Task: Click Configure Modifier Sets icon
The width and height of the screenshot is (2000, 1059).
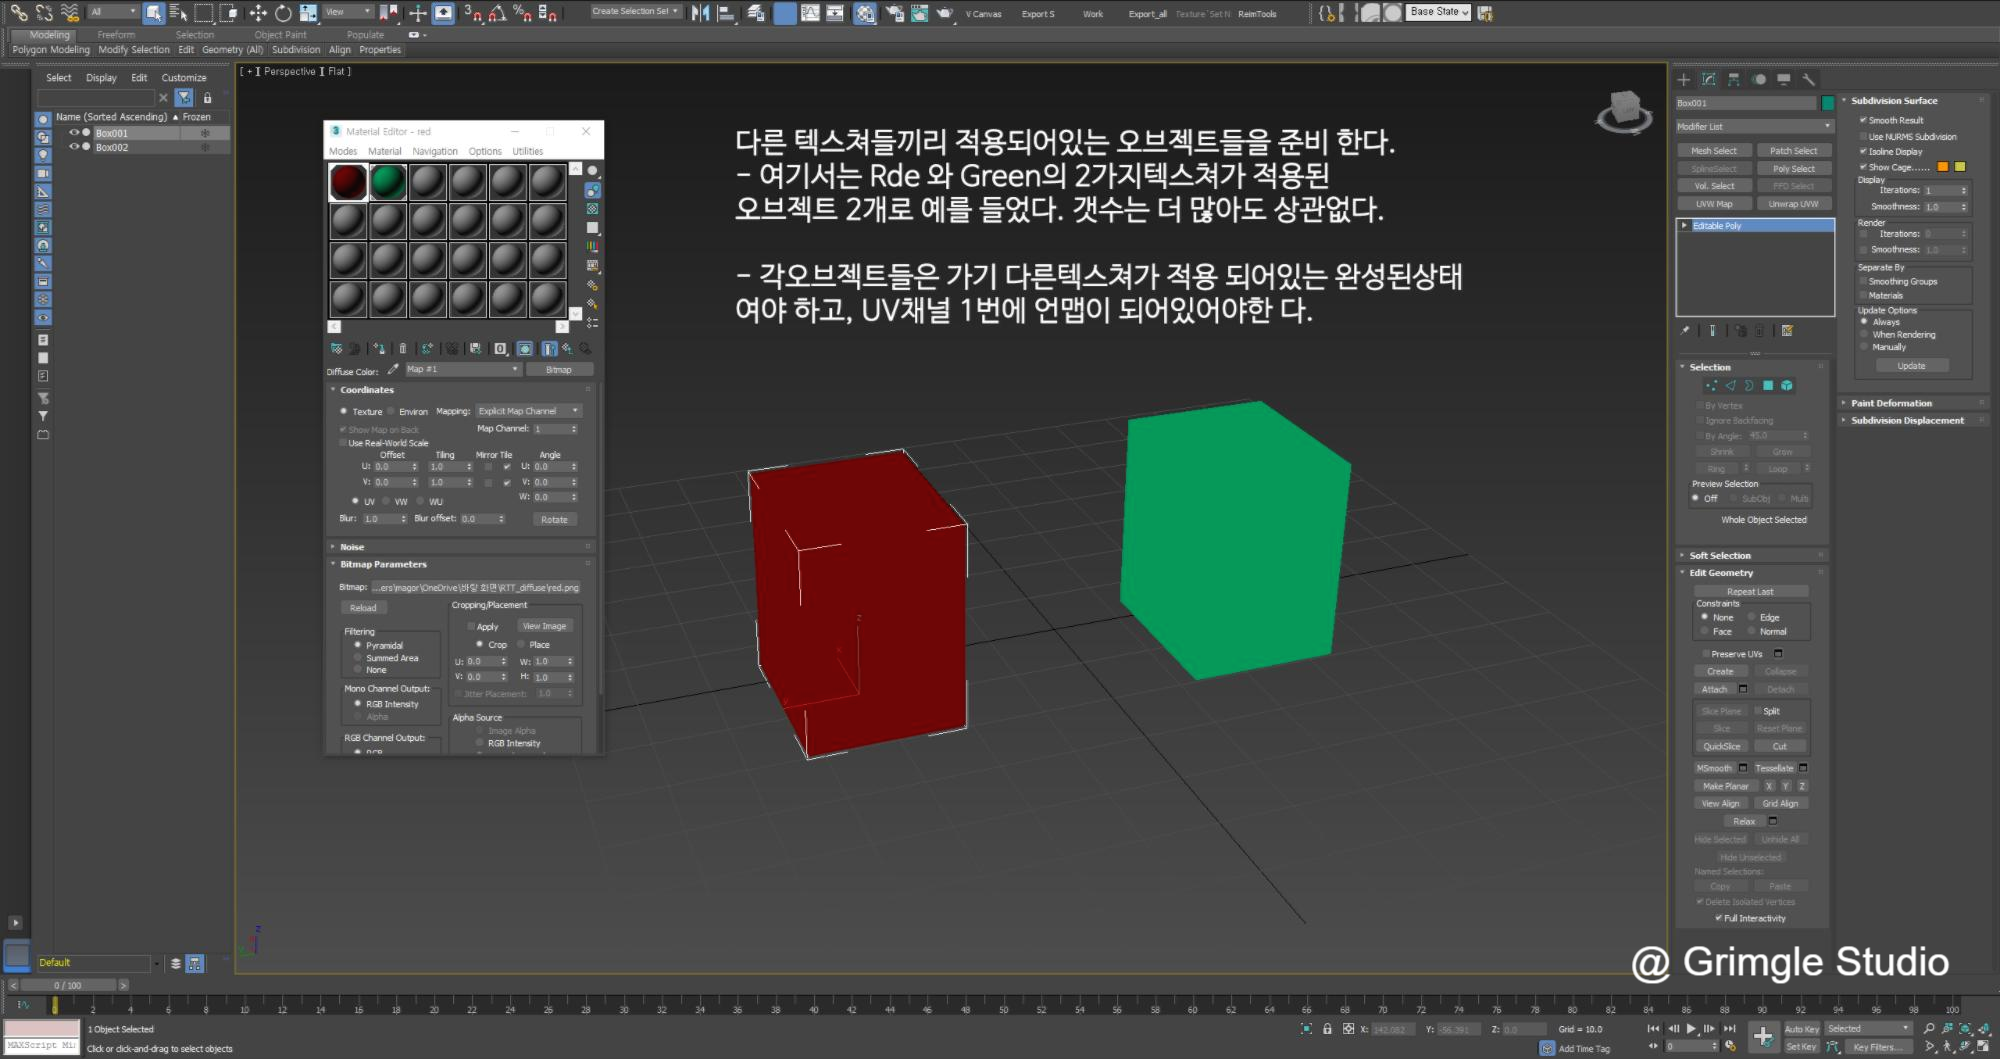Action: [x=1787, y=330]
